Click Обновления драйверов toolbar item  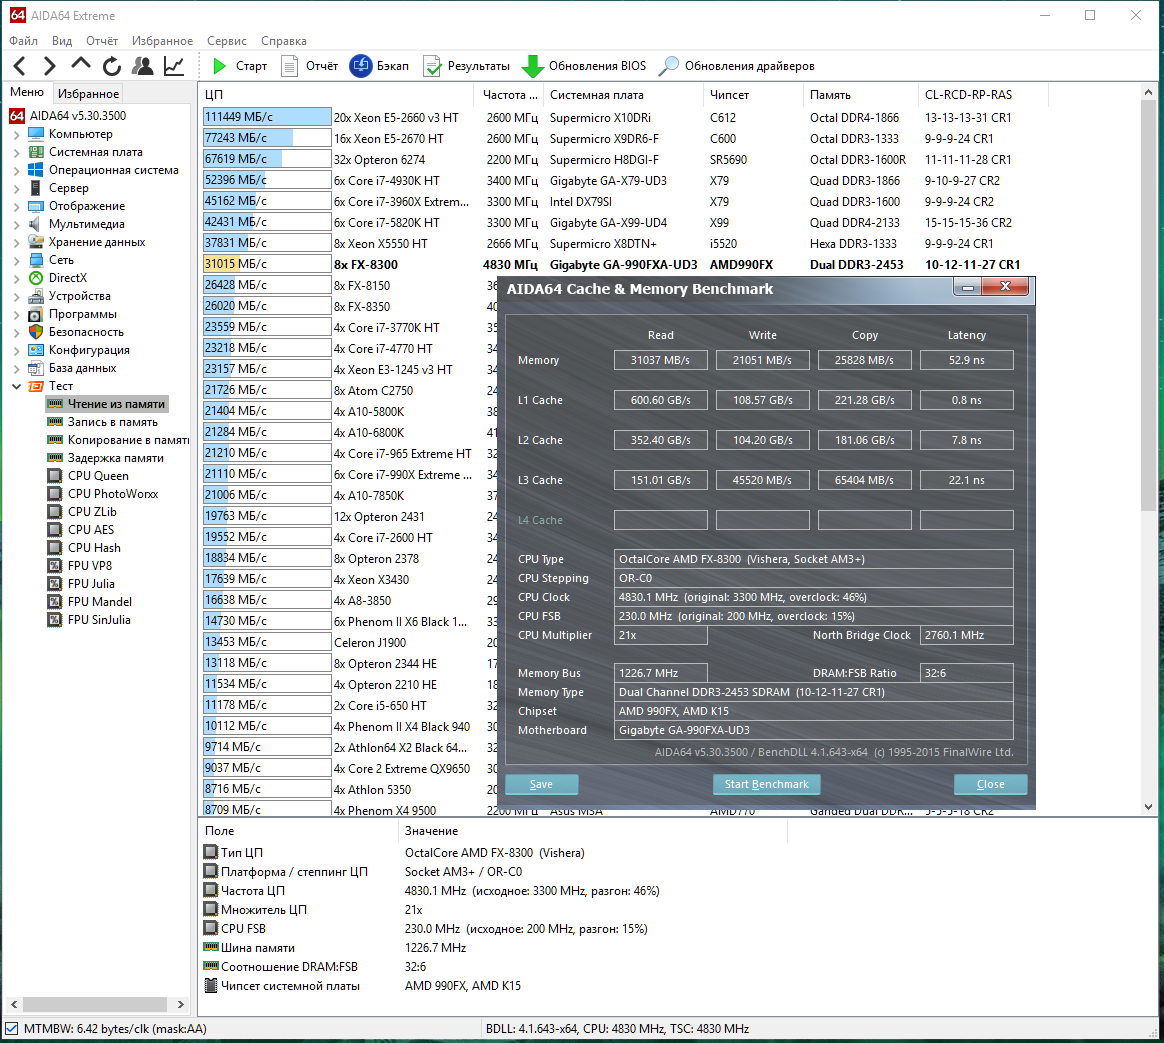pyautogui.click(x=737, y=66)
